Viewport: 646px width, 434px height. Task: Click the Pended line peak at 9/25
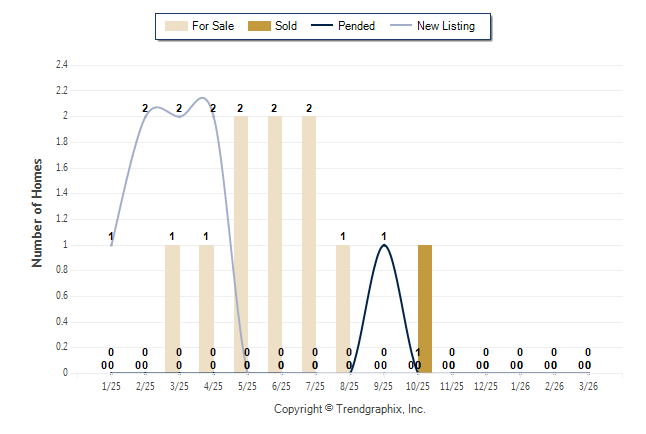(x=383, y=245)
